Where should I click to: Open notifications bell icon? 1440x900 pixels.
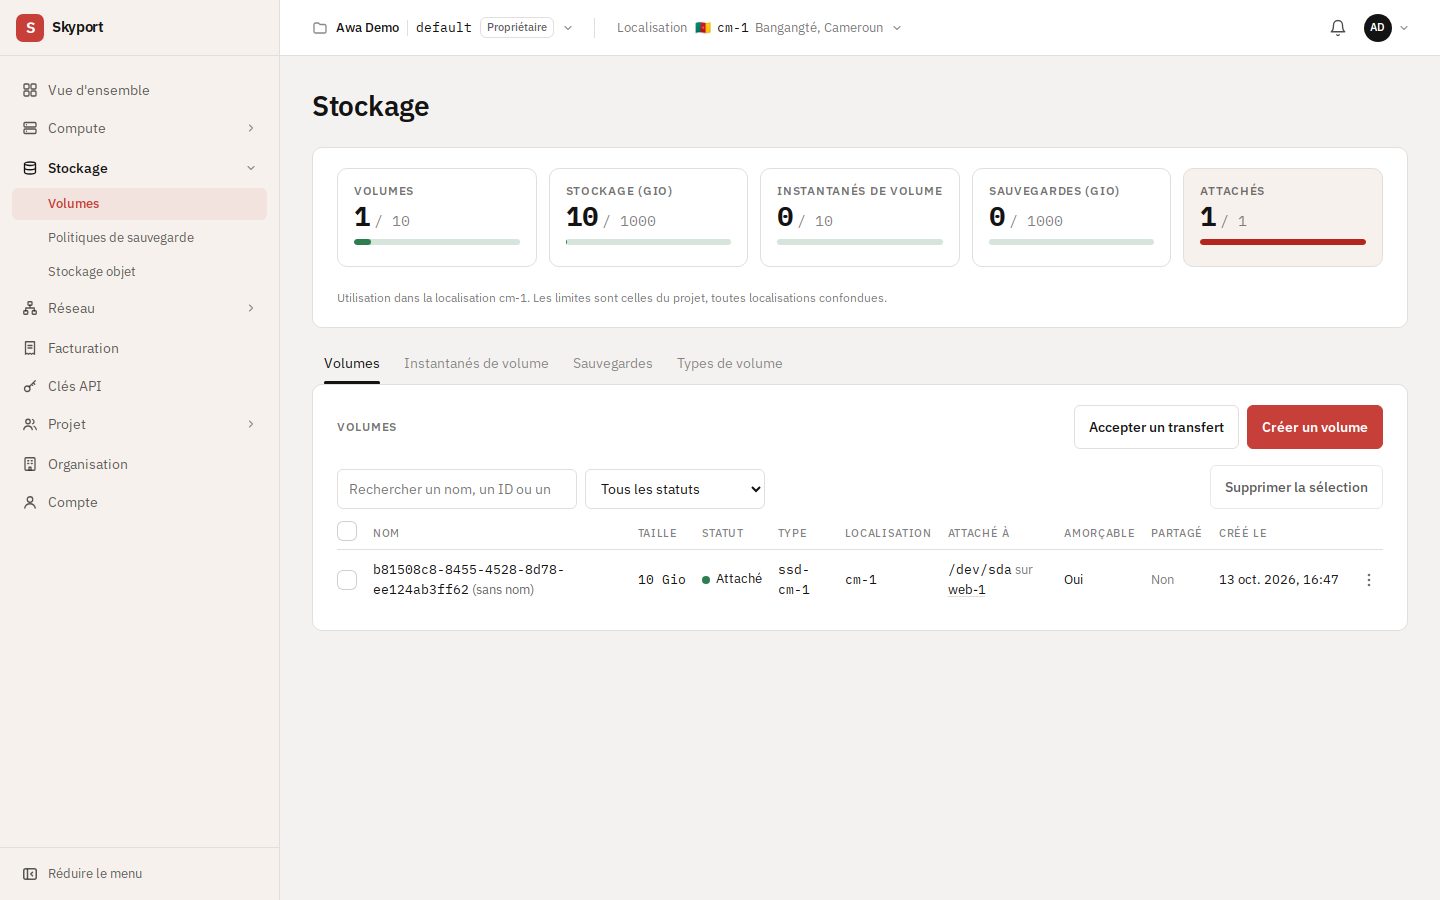[x=1338, y=28]
